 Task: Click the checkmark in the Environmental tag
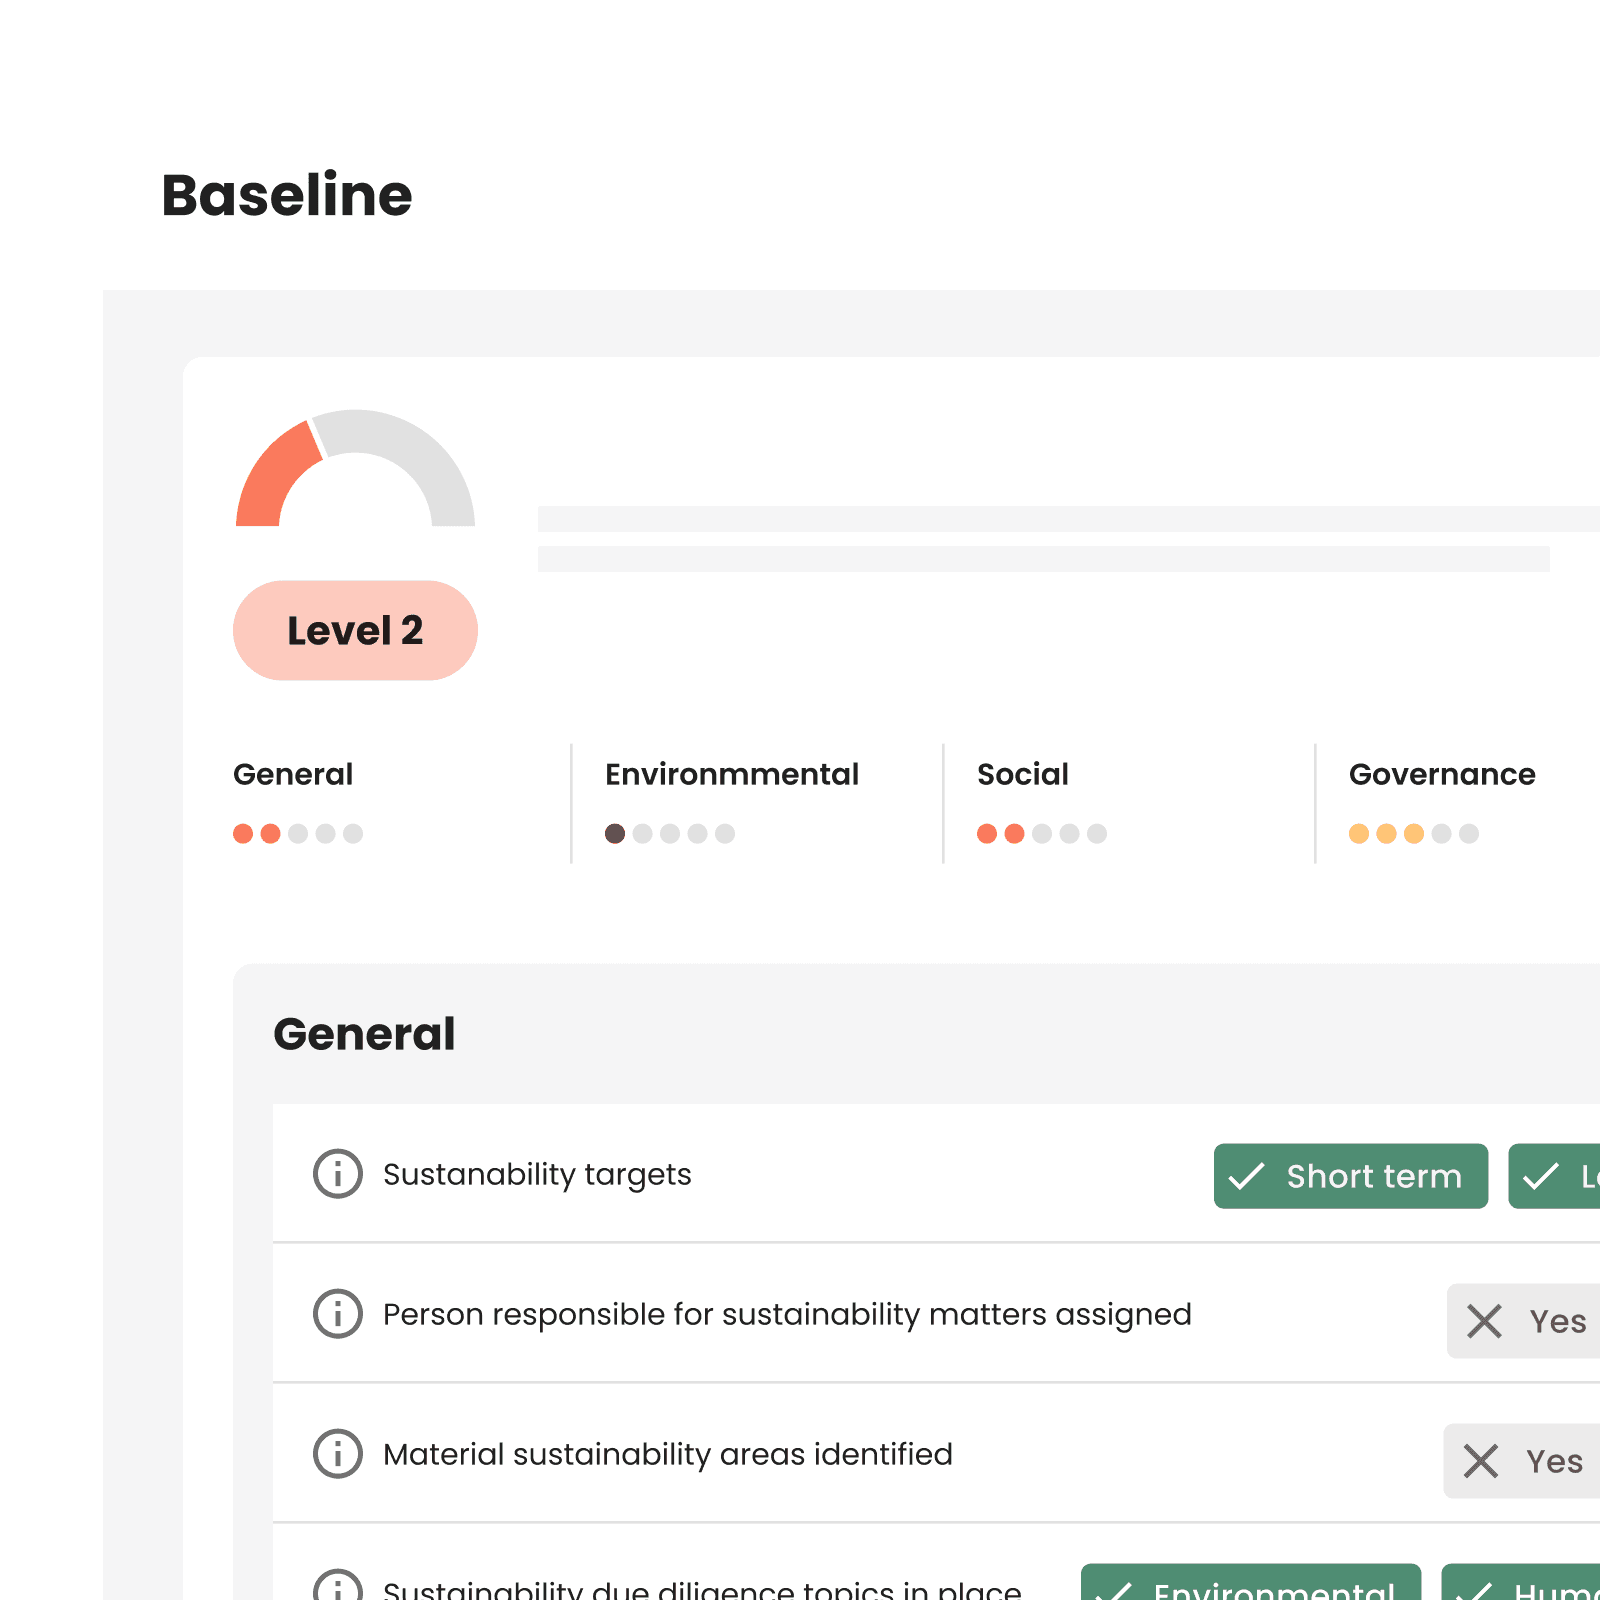(x=1120, y=1590)
